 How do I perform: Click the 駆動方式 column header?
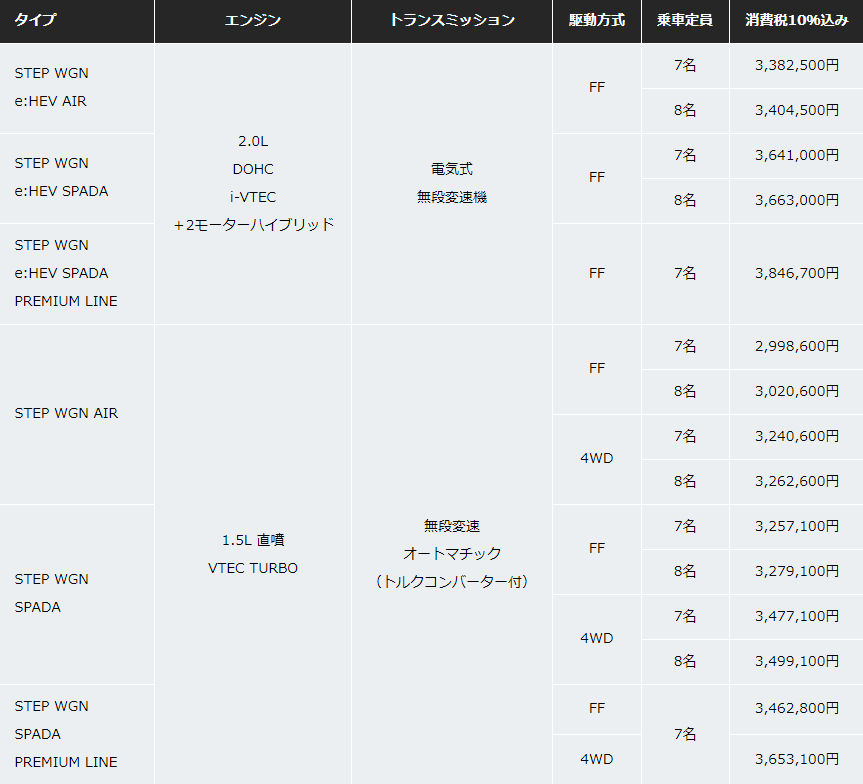596,20
